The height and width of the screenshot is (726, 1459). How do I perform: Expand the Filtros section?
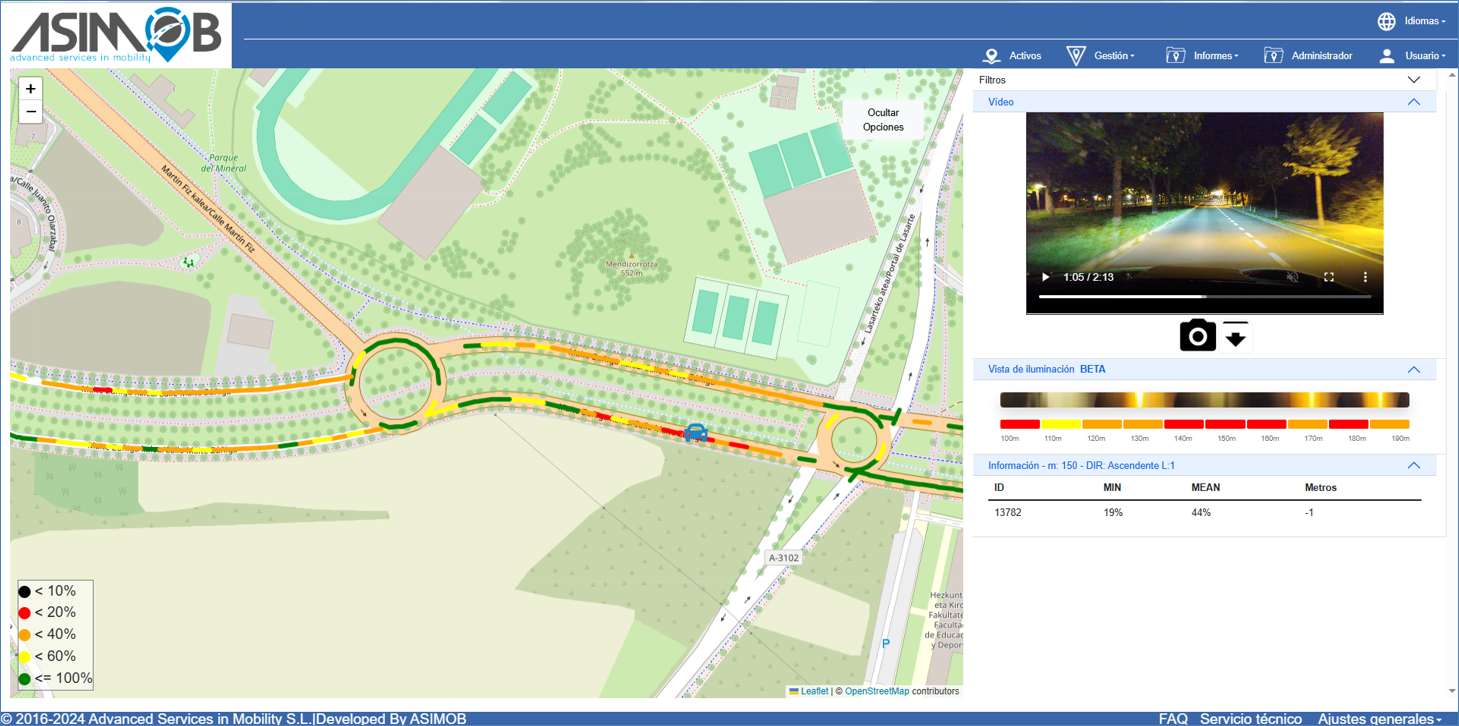(x=1413, y=80)
